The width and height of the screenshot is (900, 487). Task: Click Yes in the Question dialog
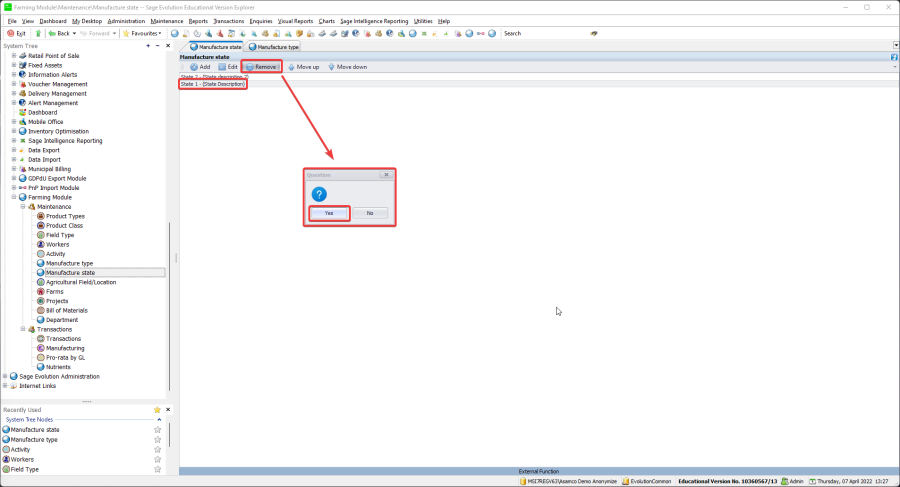[329, 213]
